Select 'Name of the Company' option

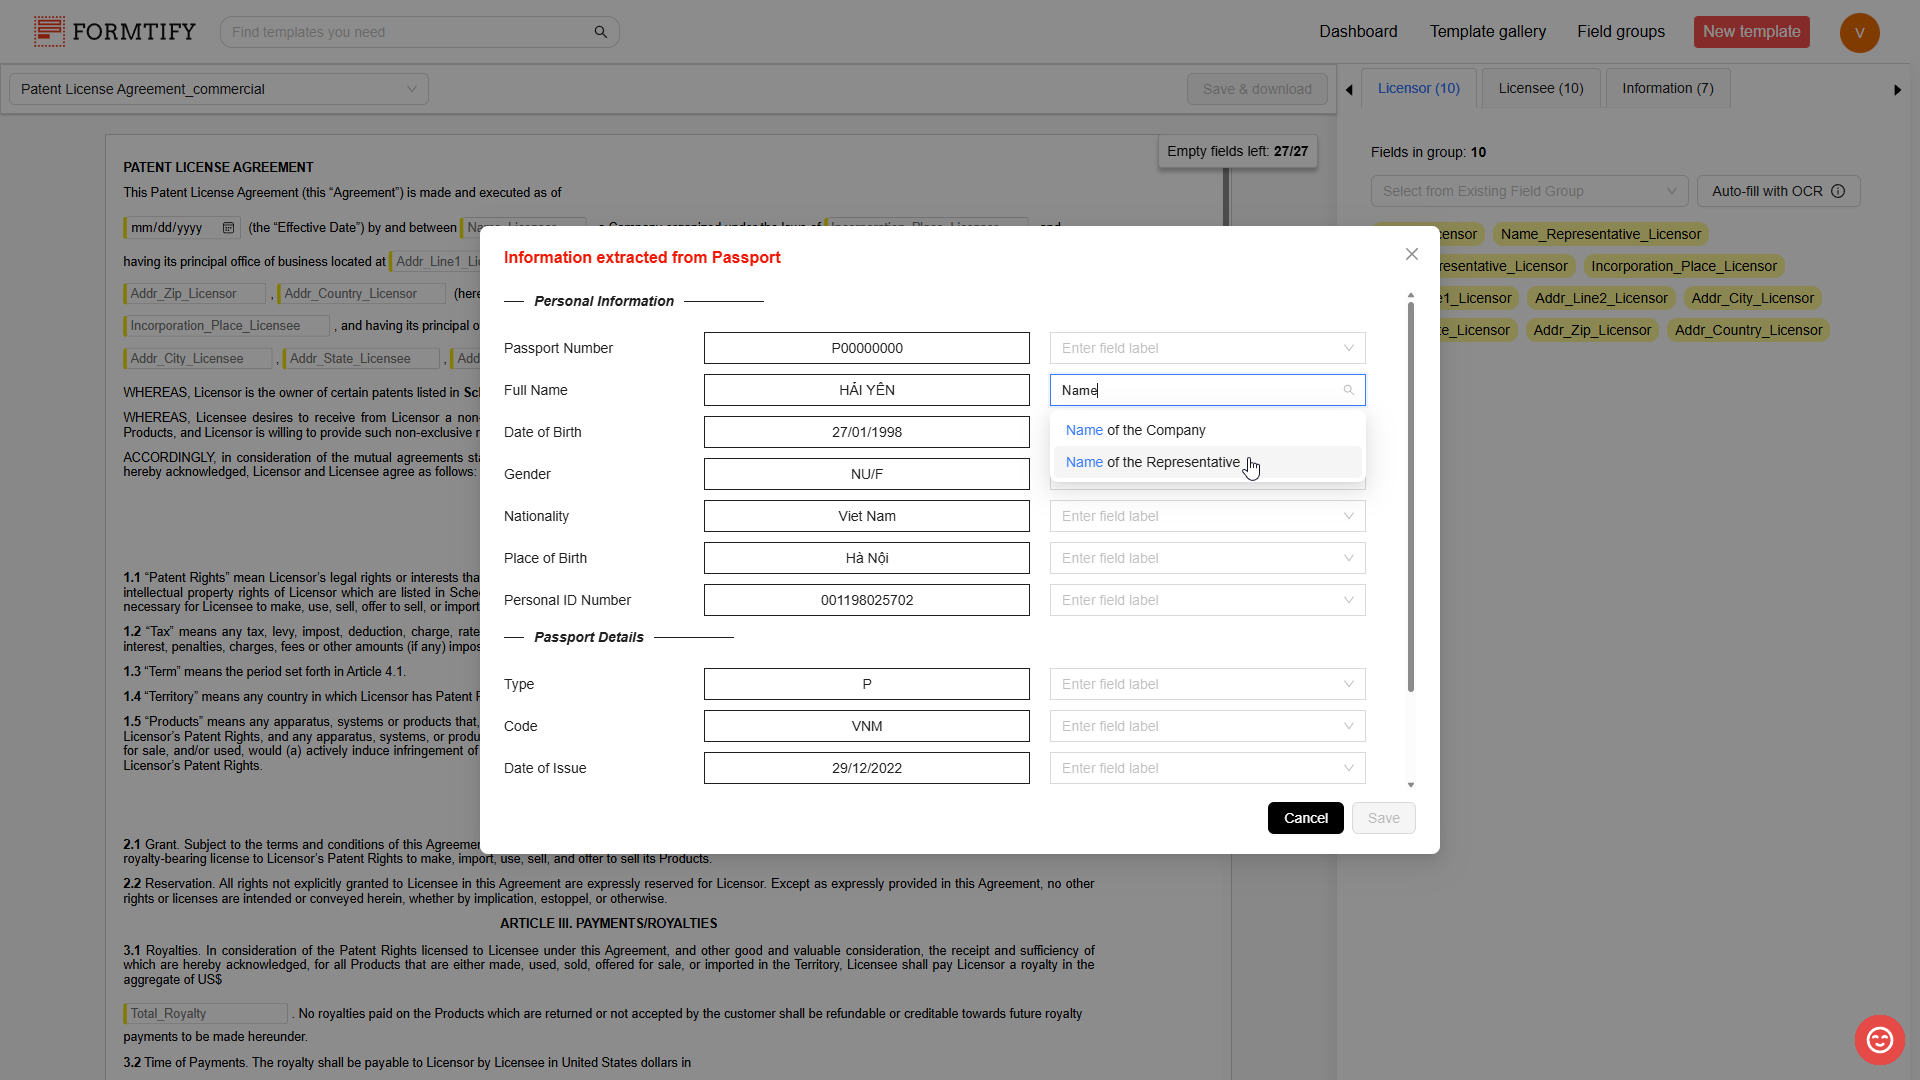[x=1135, y=430]
